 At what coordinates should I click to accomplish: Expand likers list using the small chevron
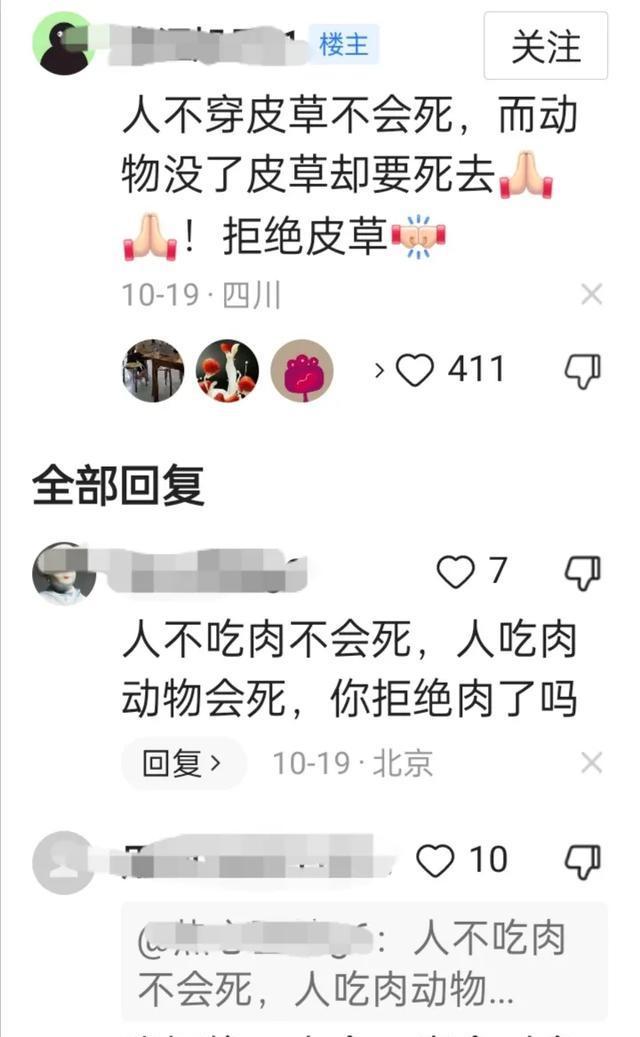(380, 370)
